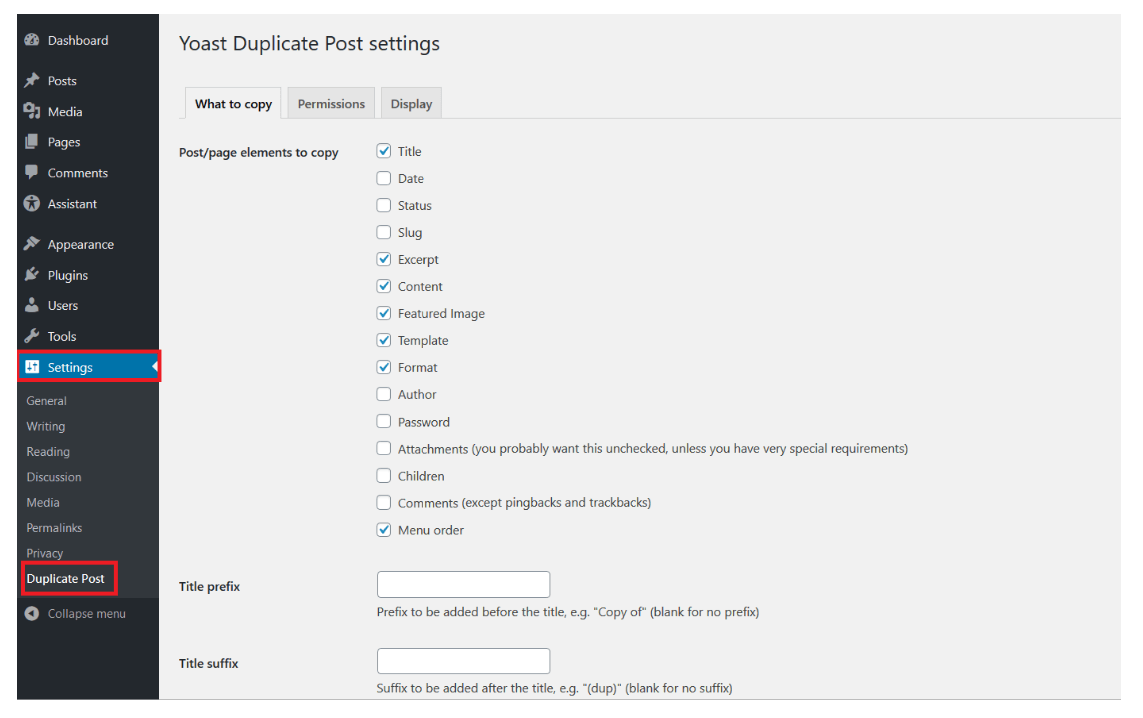
Task: Click the Appearance paintbrush icon
Action: point(31,243)
